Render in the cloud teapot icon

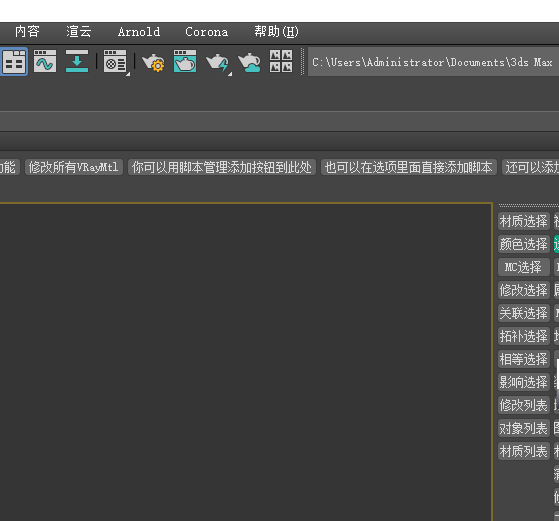tap(250, 62)
